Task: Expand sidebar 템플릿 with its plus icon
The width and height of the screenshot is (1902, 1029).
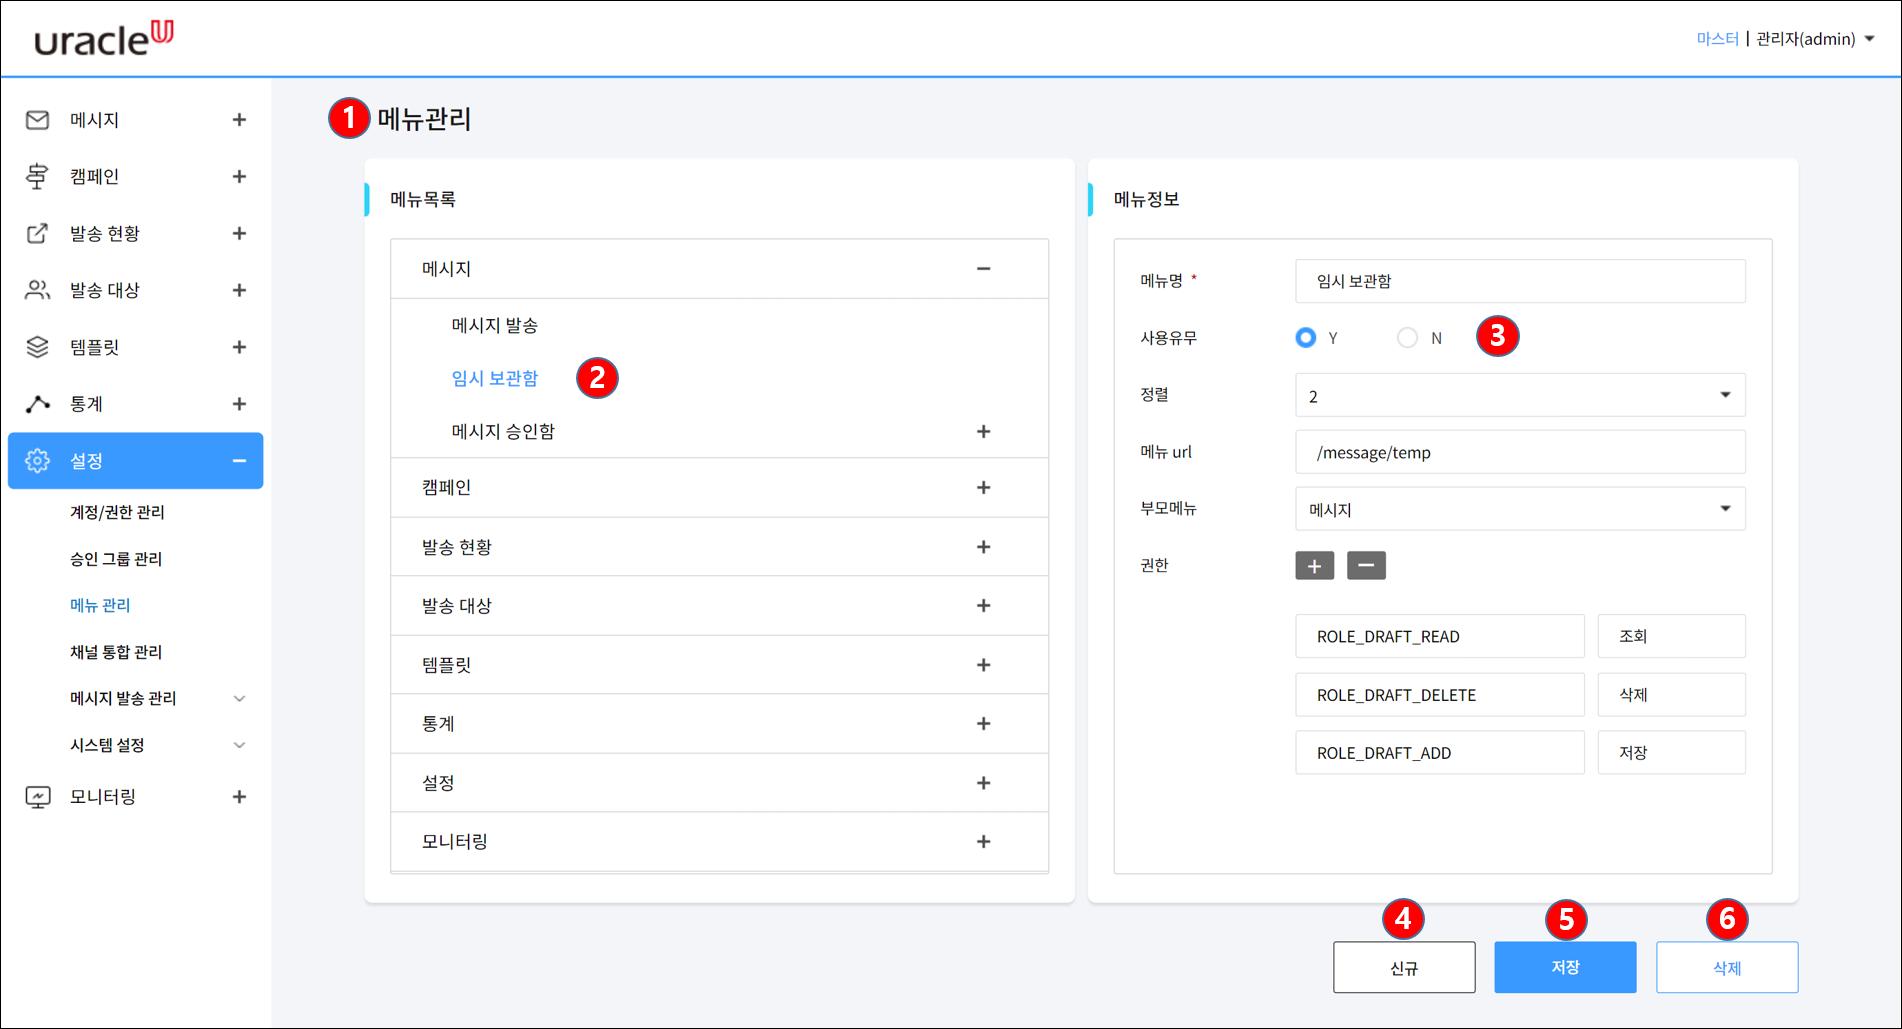Action: (x=239, y=347)
